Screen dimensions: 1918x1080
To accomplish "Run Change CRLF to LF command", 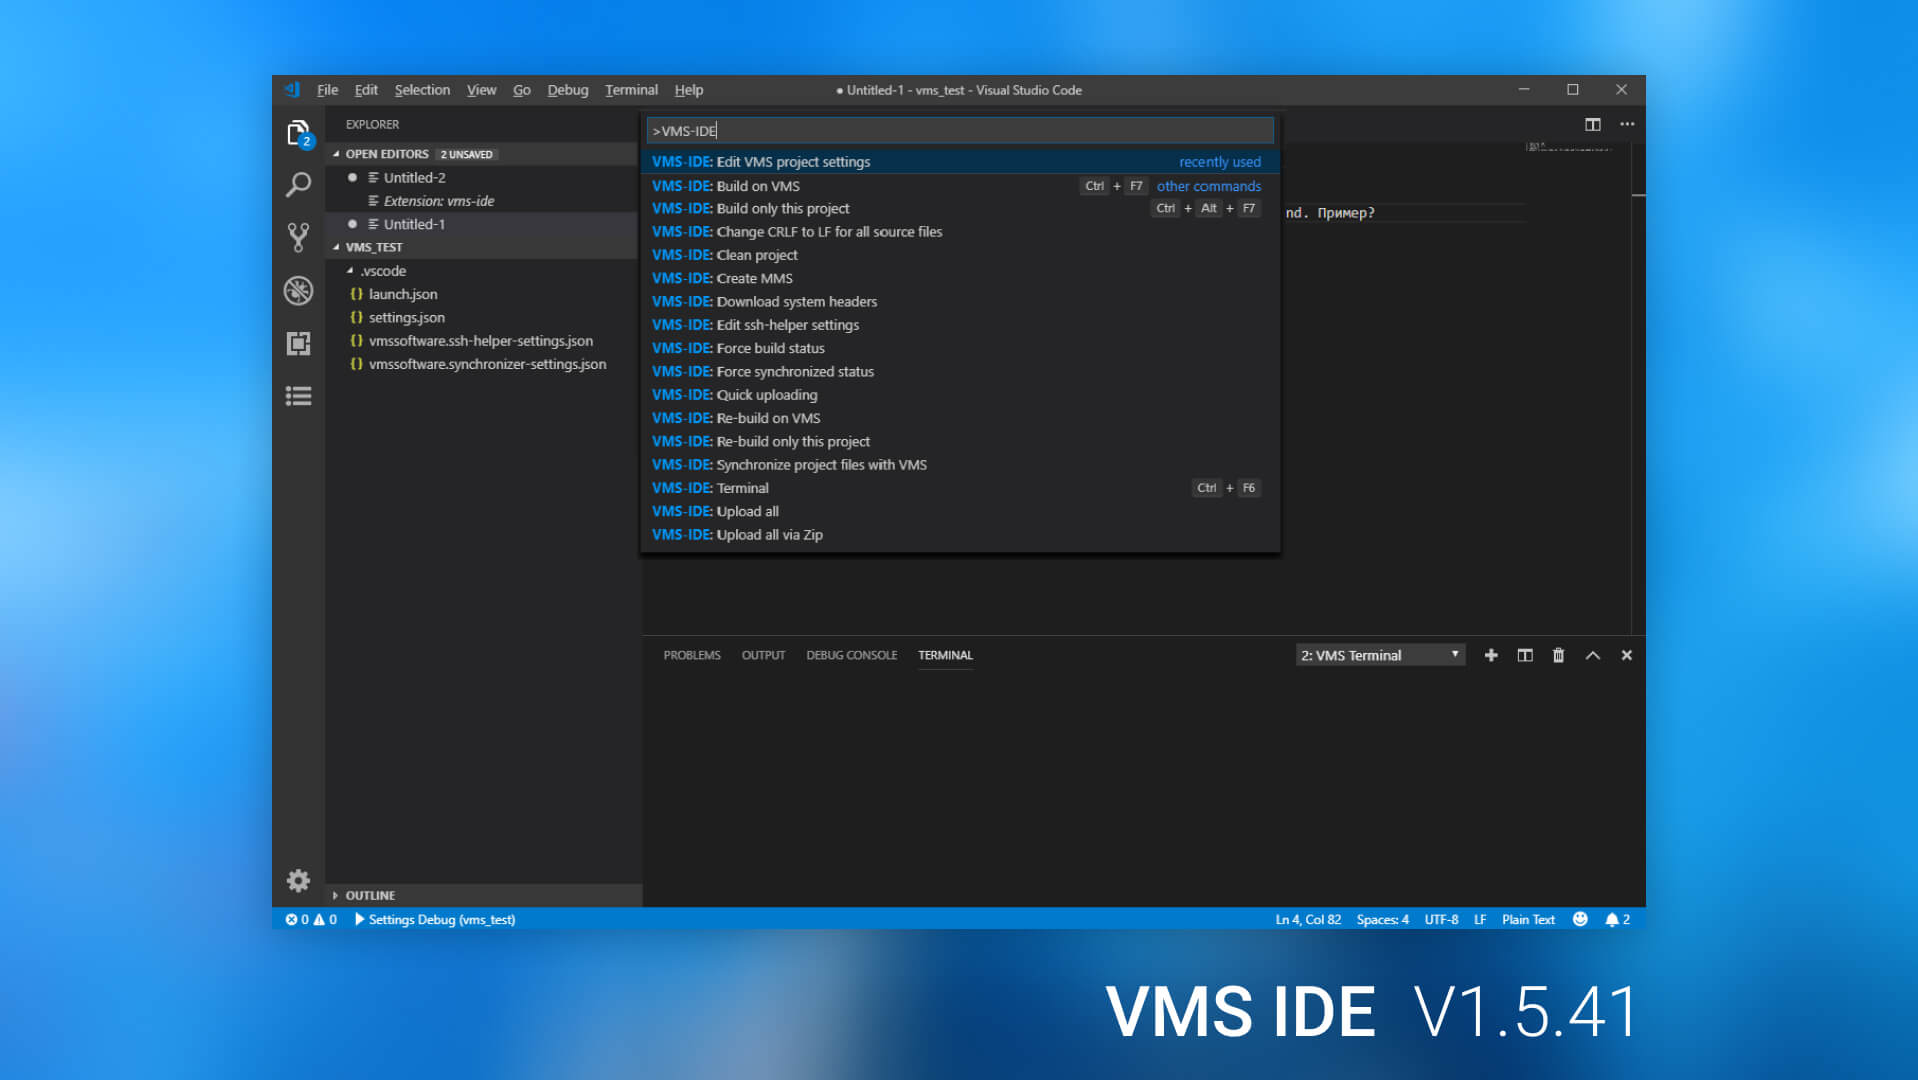I will point(960,231).
